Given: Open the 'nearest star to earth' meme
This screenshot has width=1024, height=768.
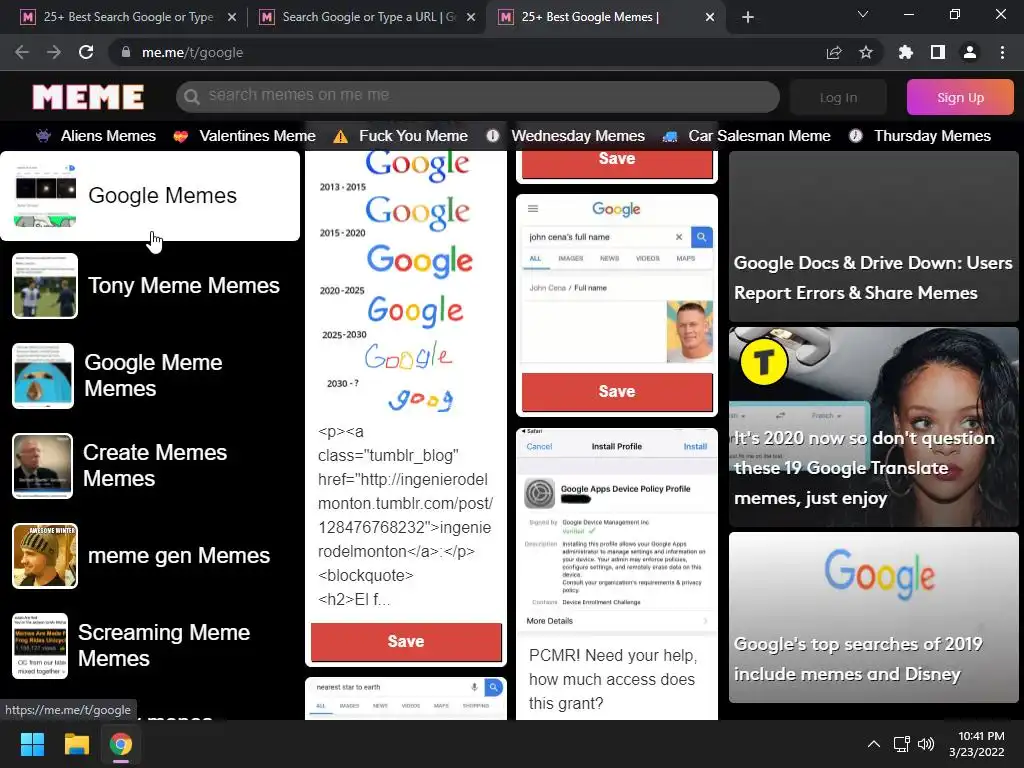Looking at the screenshot, I should click(406, 699).
